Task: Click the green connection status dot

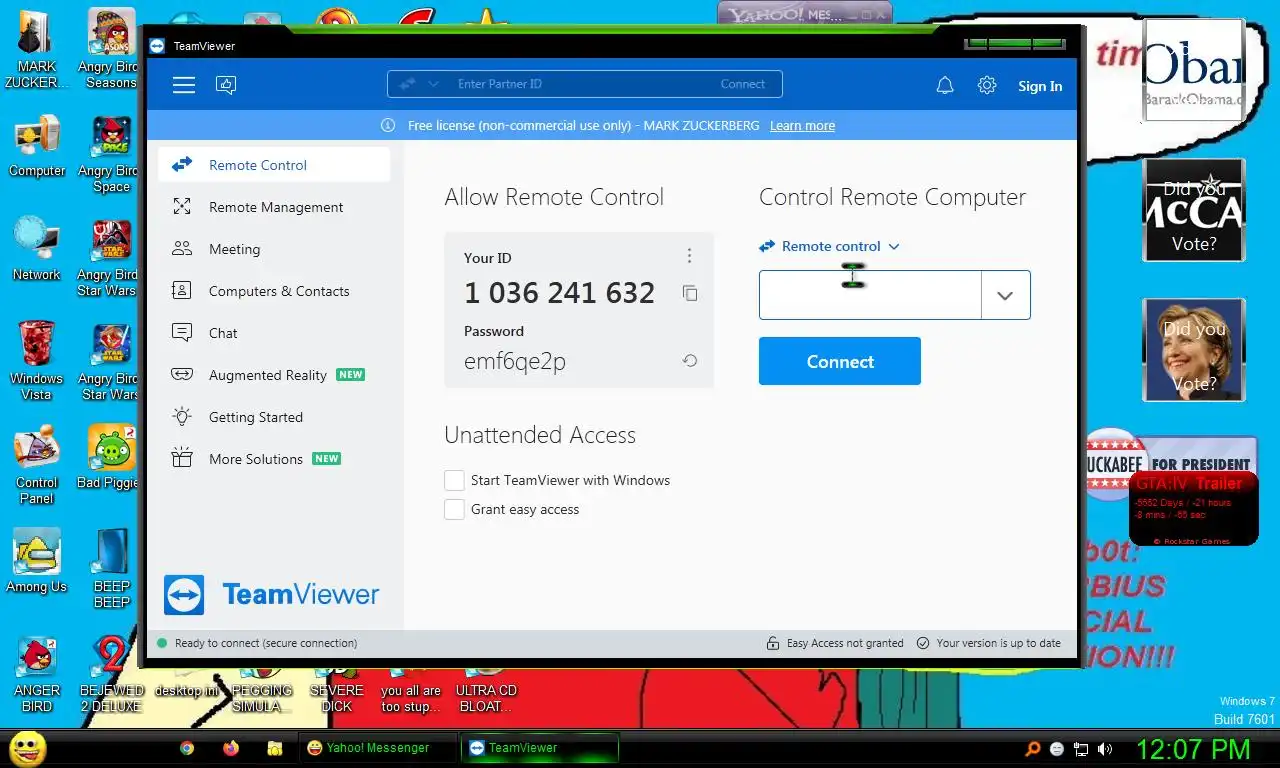Action: pos(162,643)
